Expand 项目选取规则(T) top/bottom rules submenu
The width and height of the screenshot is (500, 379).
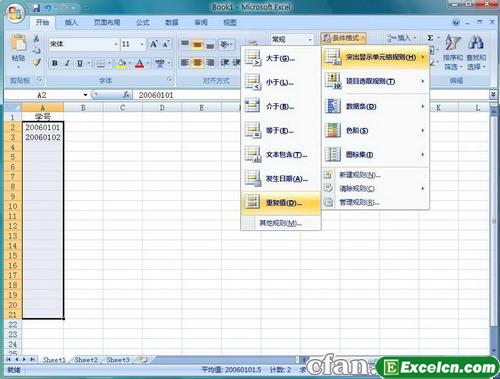[x=375, y=81]
